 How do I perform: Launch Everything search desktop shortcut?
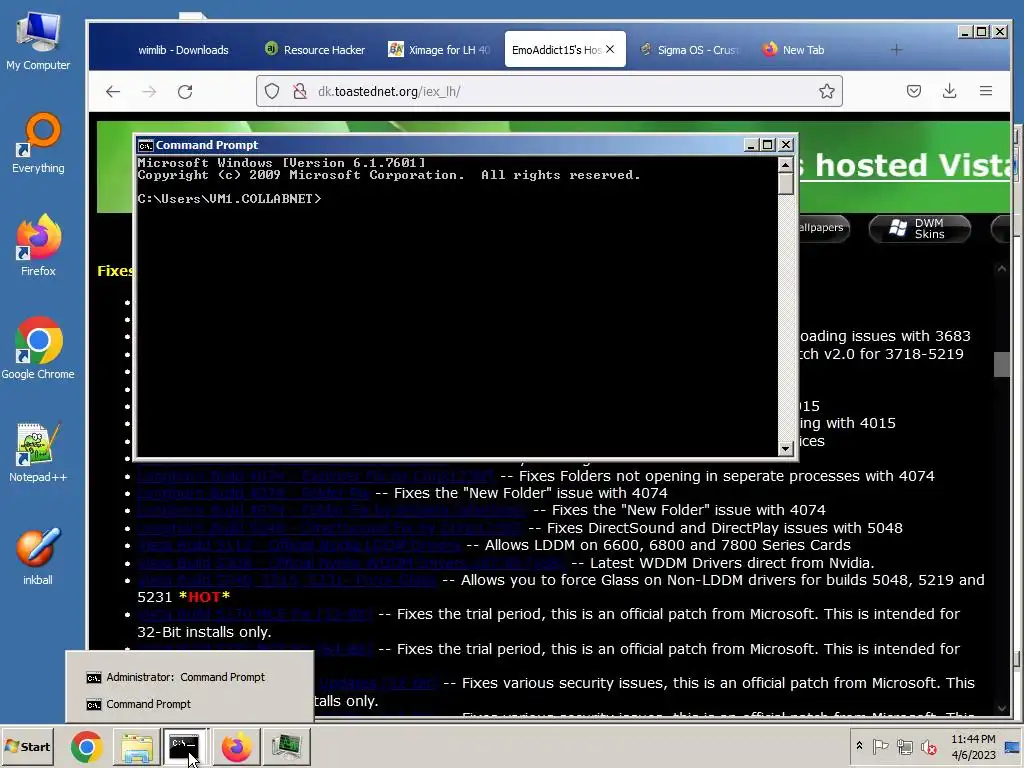point(38,144)
